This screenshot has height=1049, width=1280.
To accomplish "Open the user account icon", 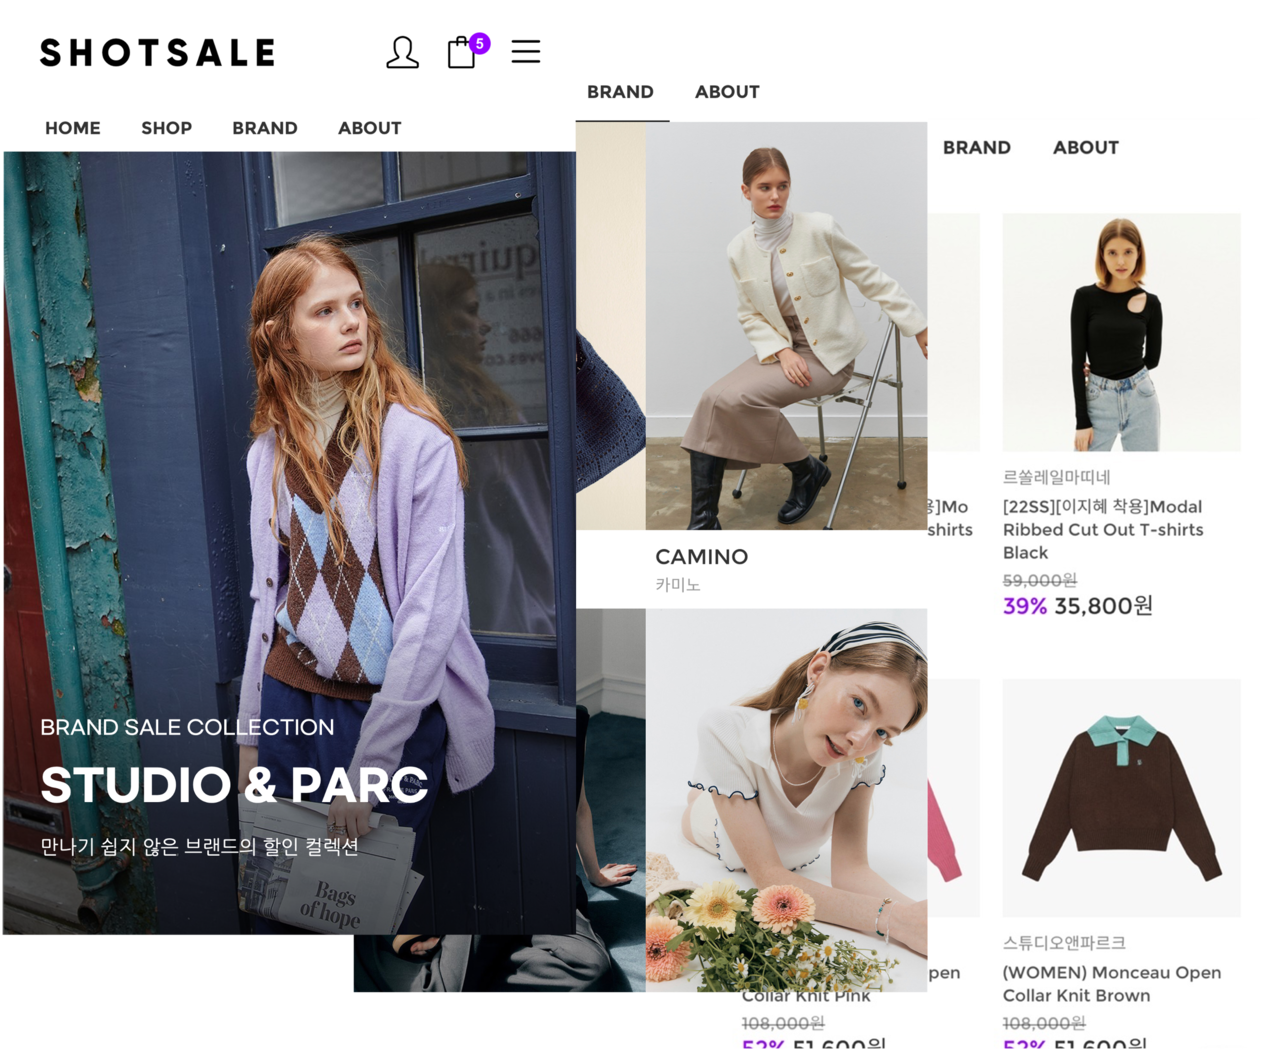I will [402, 52].
